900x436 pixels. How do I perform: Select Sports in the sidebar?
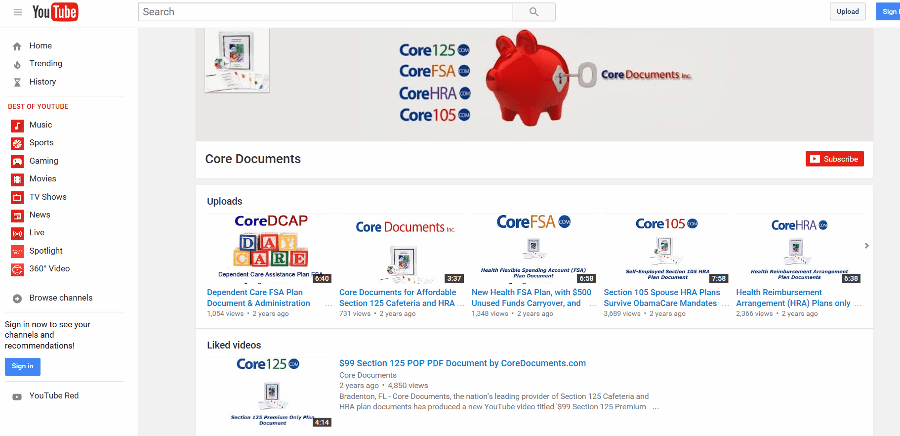[x=41, y=143]
